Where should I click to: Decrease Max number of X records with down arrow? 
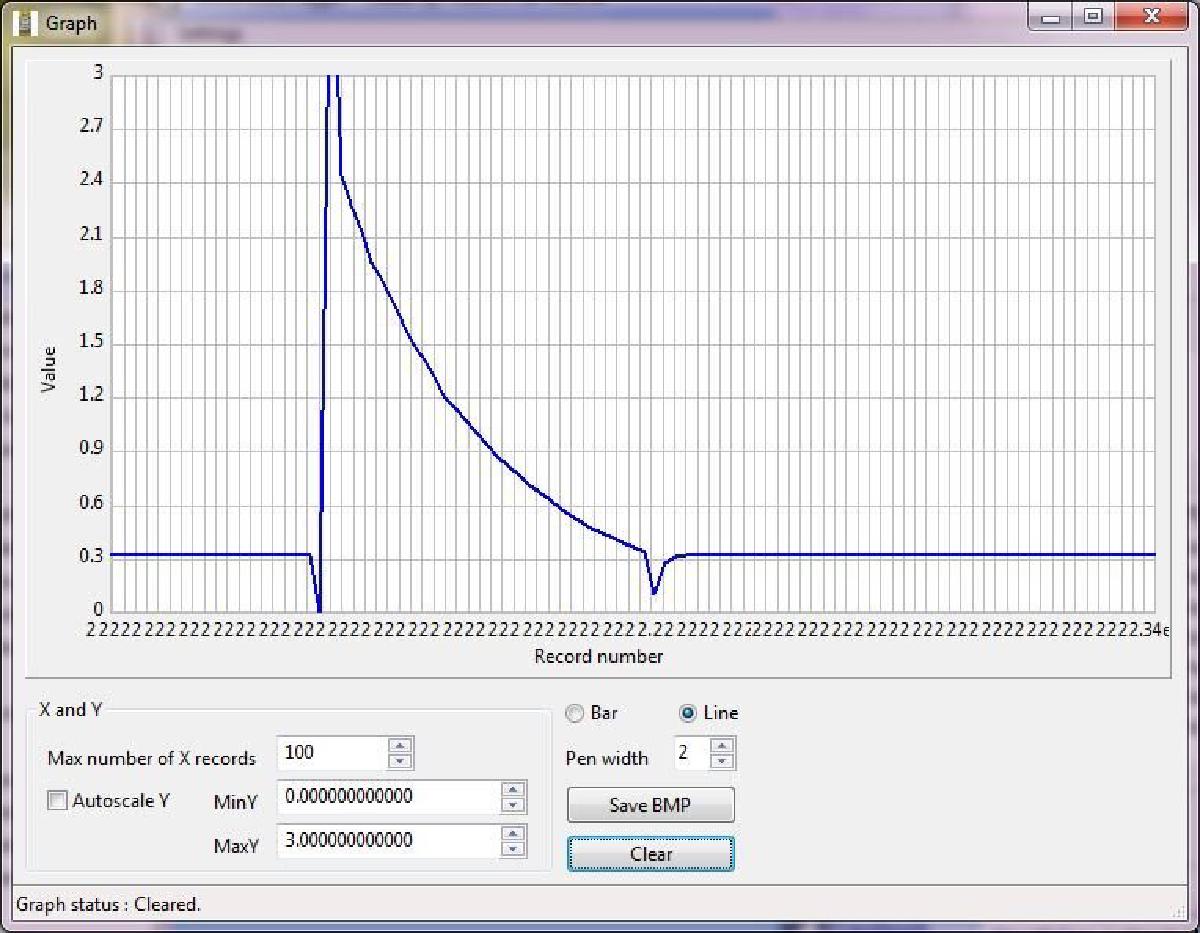click(x=400, y=761)
